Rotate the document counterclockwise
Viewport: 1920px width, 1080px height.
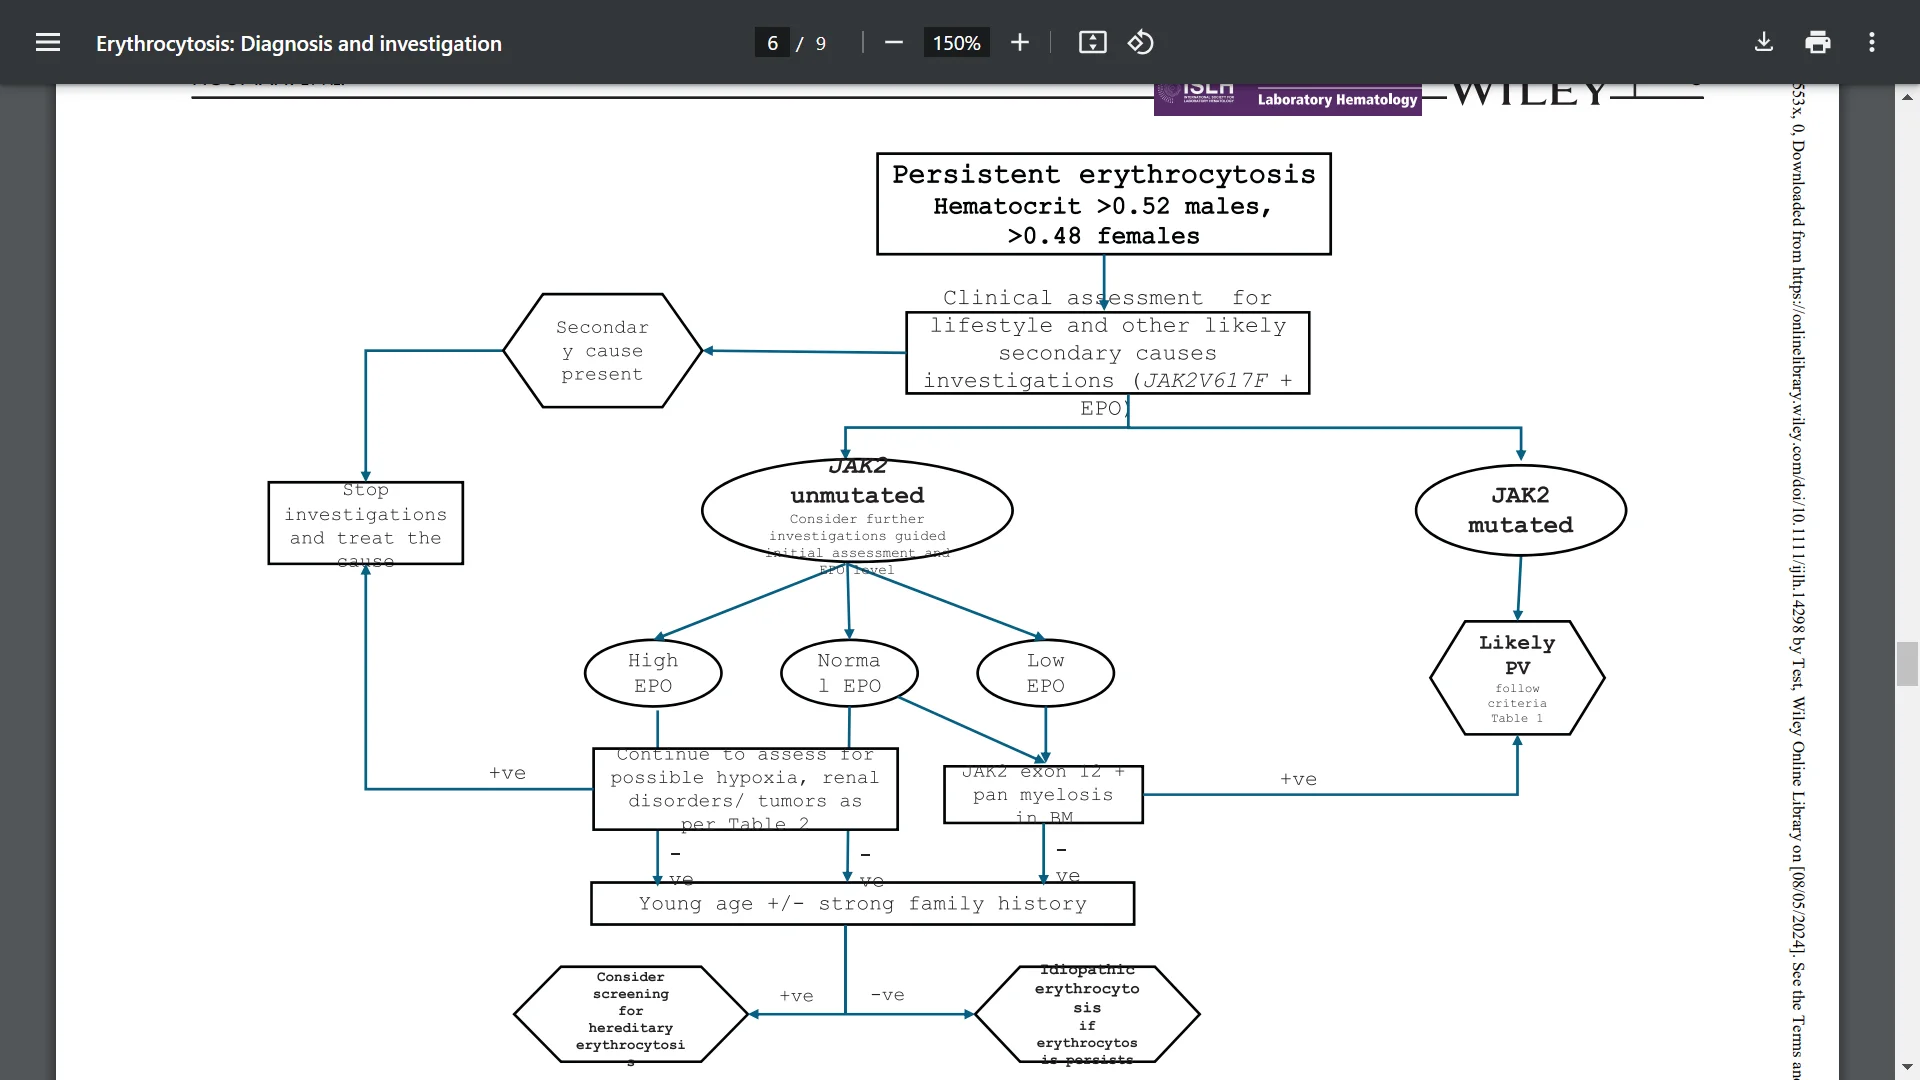coord(1141,42)
